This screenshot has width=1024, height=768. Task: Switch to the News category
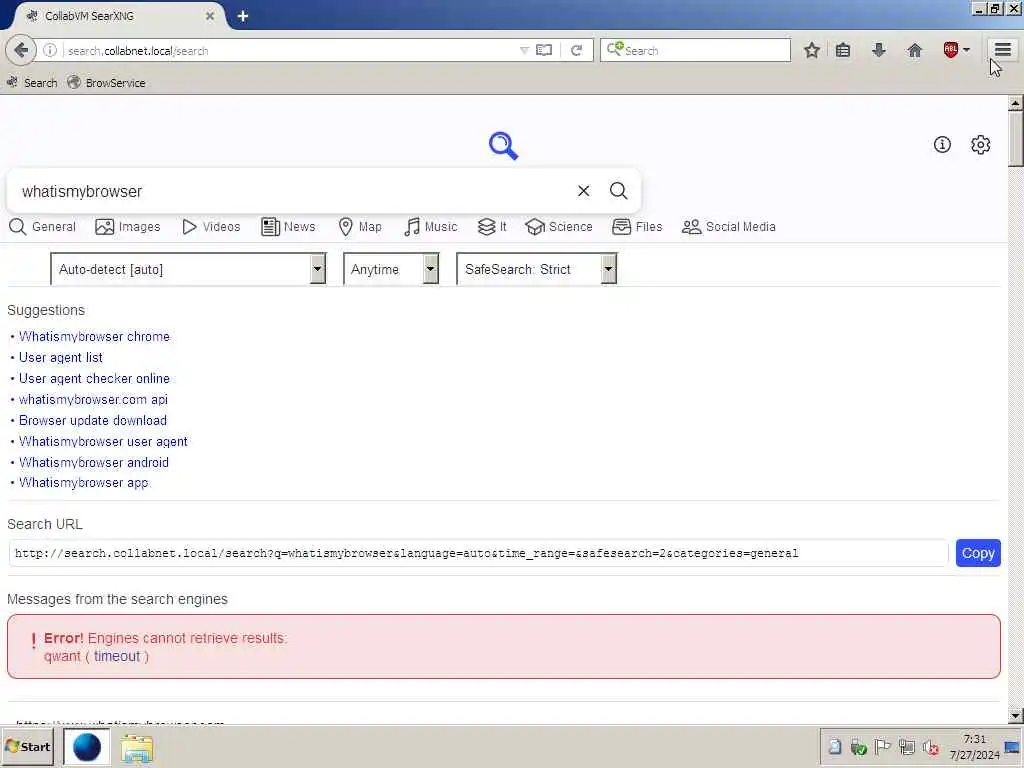pyautogui.click(x=288, y=227)
